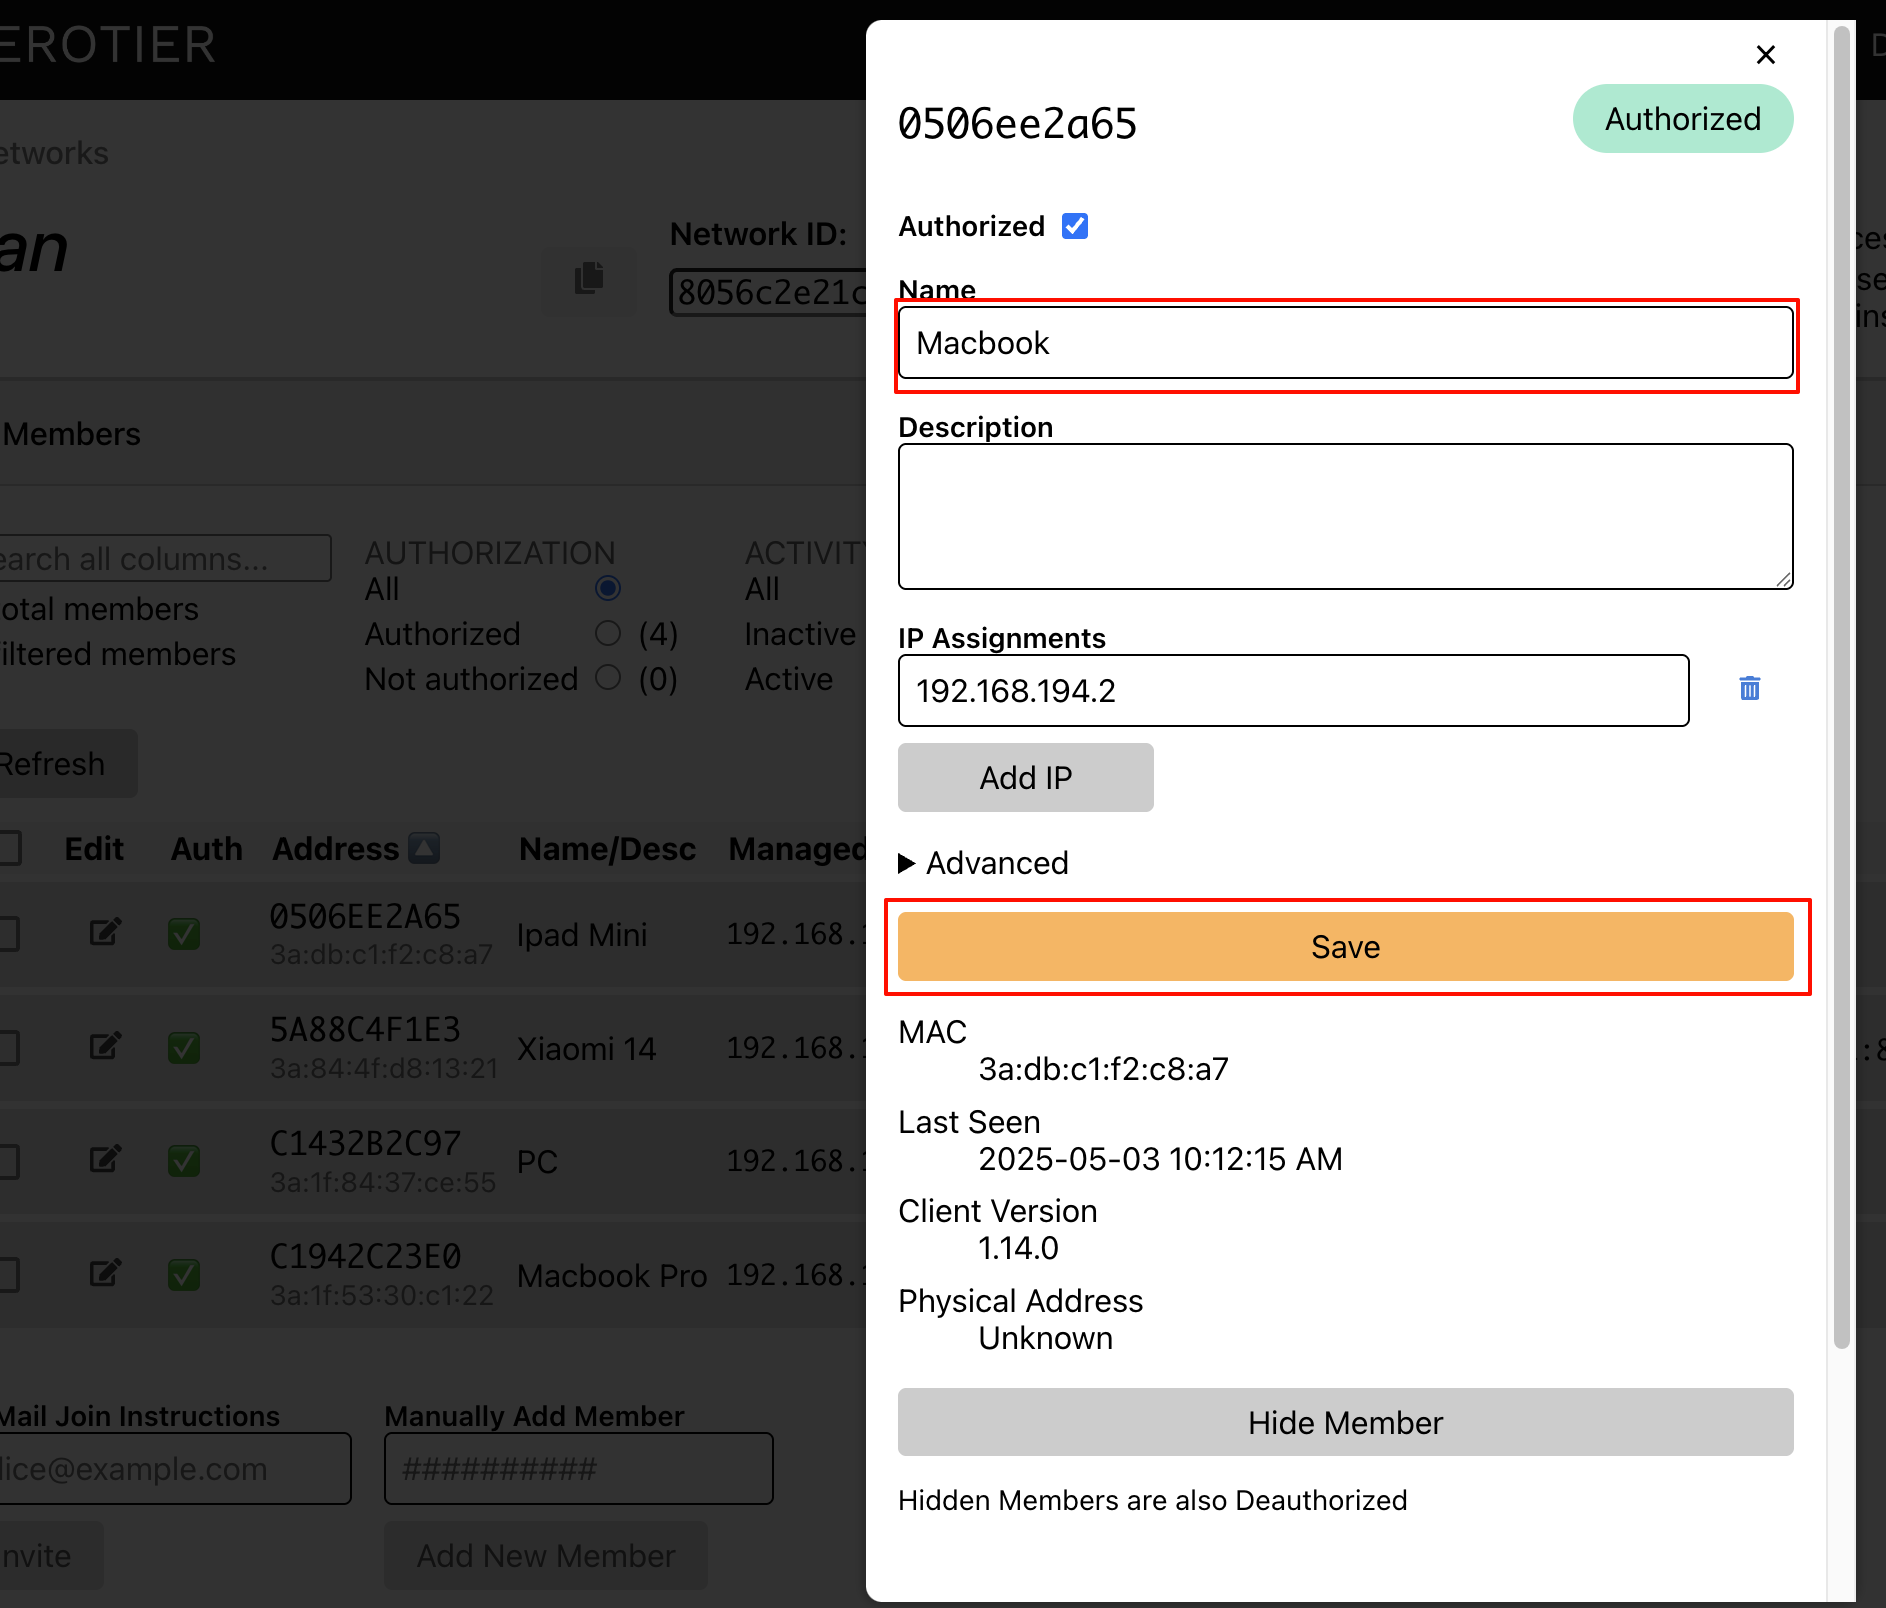Open edit icon for PC member
This screenshot has height=1608, width=1886.
click(105, 1160)
